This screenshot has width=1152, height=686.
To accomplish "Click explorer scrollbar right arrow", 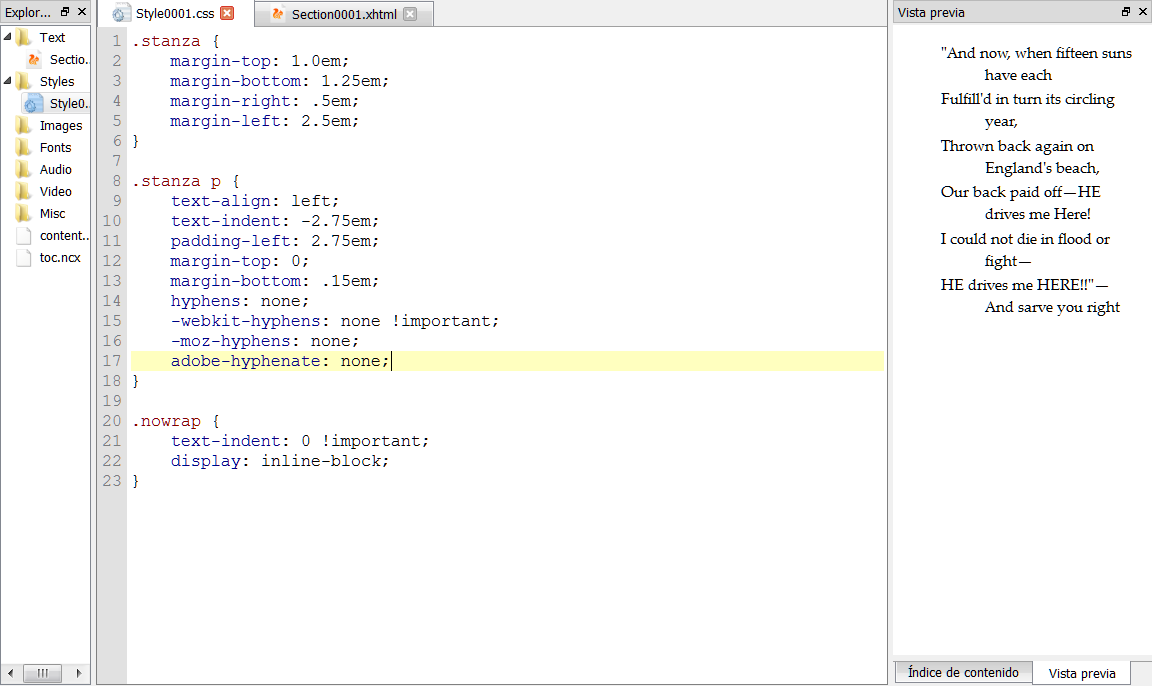I will 79,673.
